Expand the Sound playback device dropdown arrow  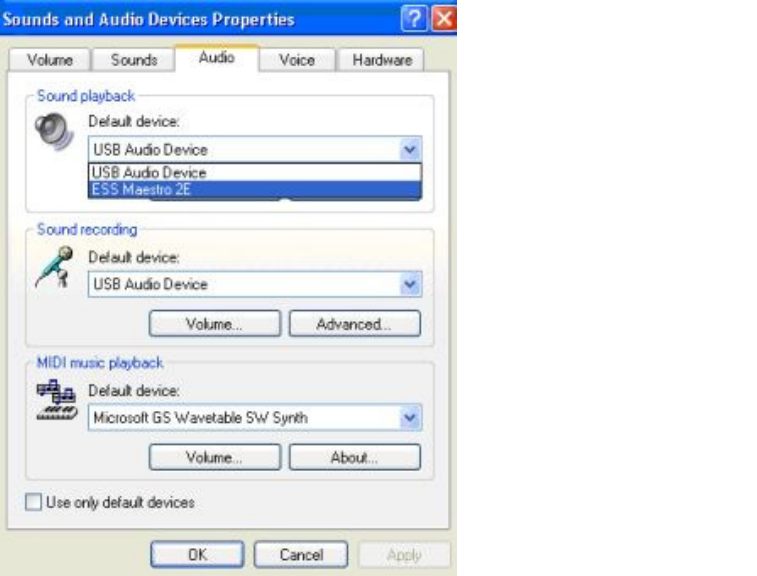410,149
